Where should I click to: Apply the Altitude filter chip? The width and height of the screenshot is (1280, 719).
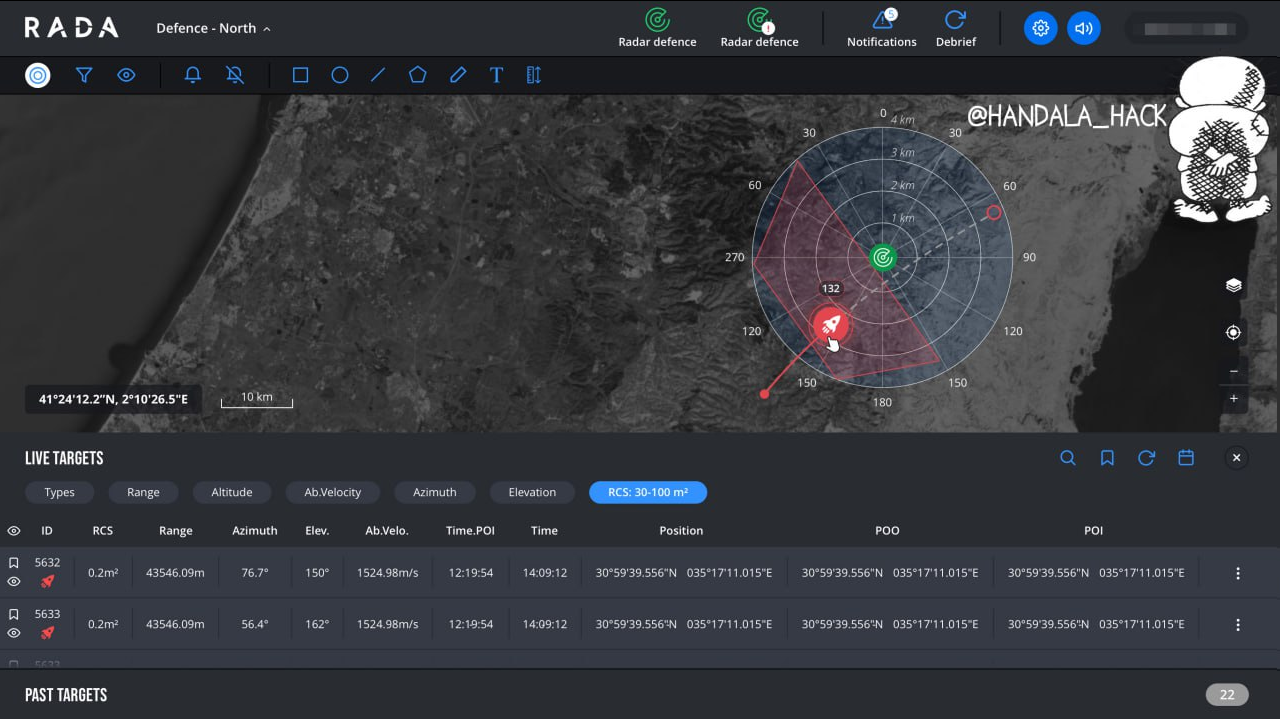pos(231,492)
